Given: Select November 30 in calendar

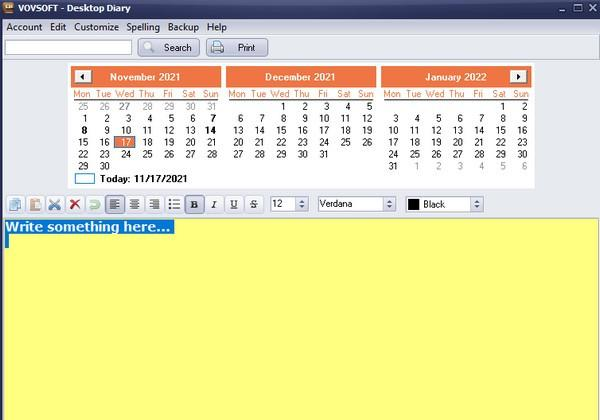Looking at the screenshot, I should coord(104,166).
